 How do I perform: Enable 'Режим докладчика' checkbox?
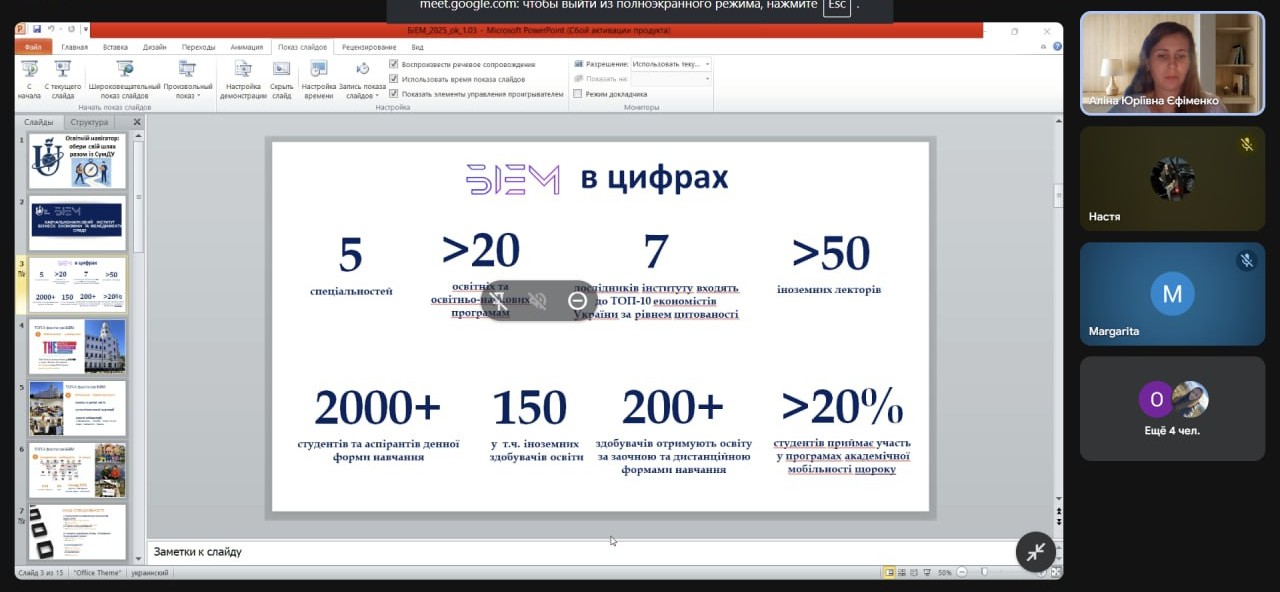pos(577,94)
